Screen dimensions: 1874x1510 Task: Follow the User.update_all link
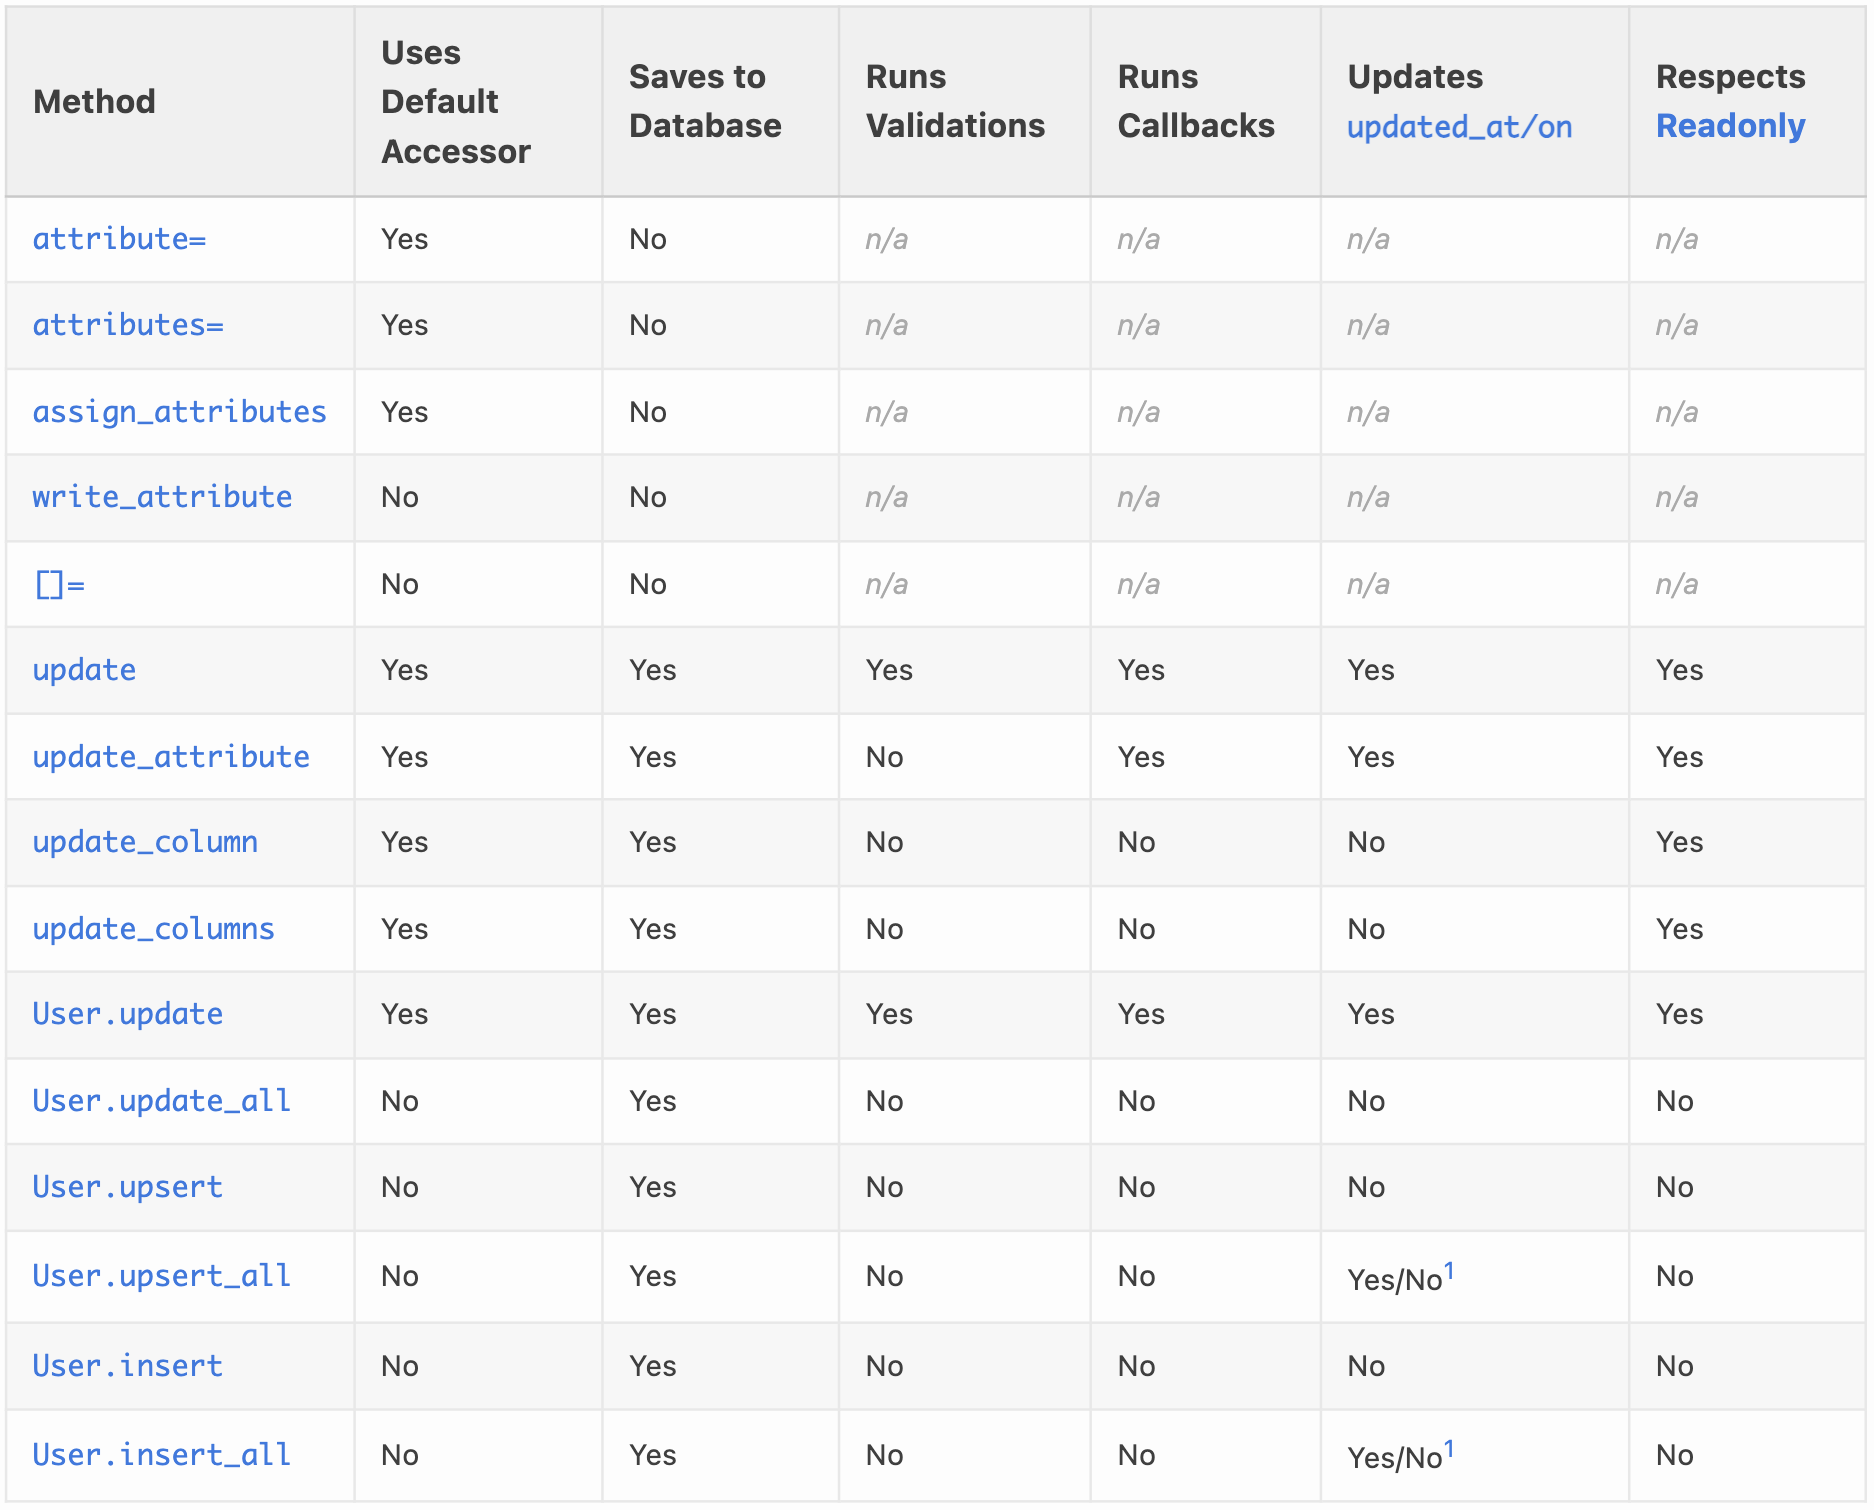click(x=161, y=1101)
